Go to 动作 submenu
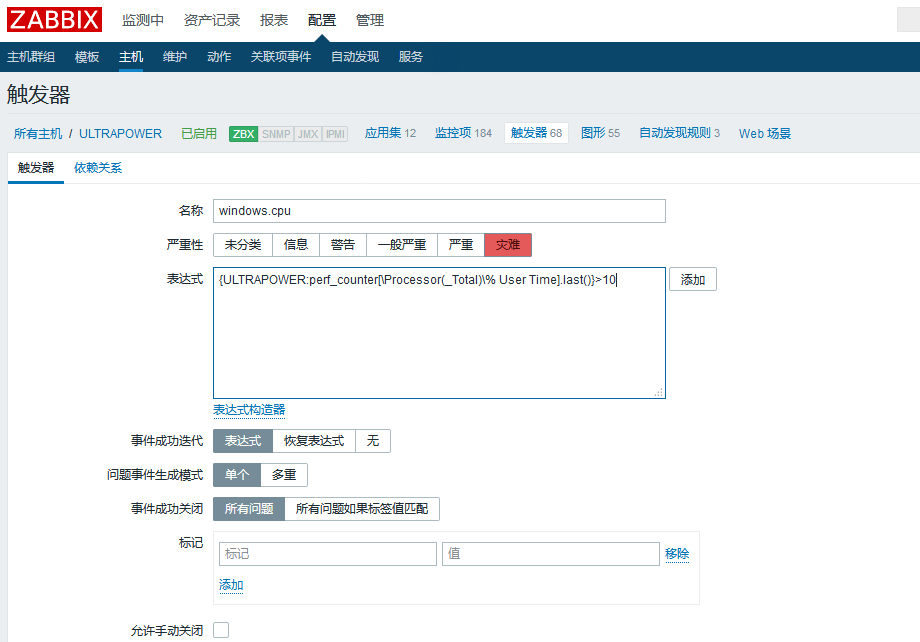The width and height of the screenshot is (920, 642). [219, 57]
